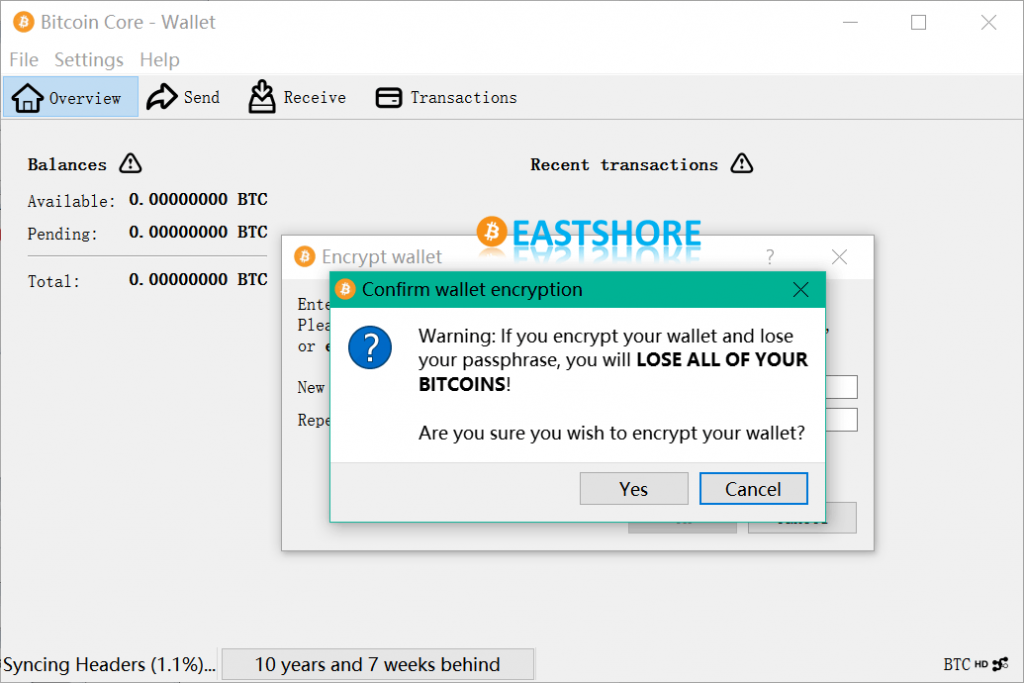The height and width of the screenshot is (683, 1024).
Task: Click the blue question mark icon in dialog
Action: pyautogui.click(x=370, y=348)
